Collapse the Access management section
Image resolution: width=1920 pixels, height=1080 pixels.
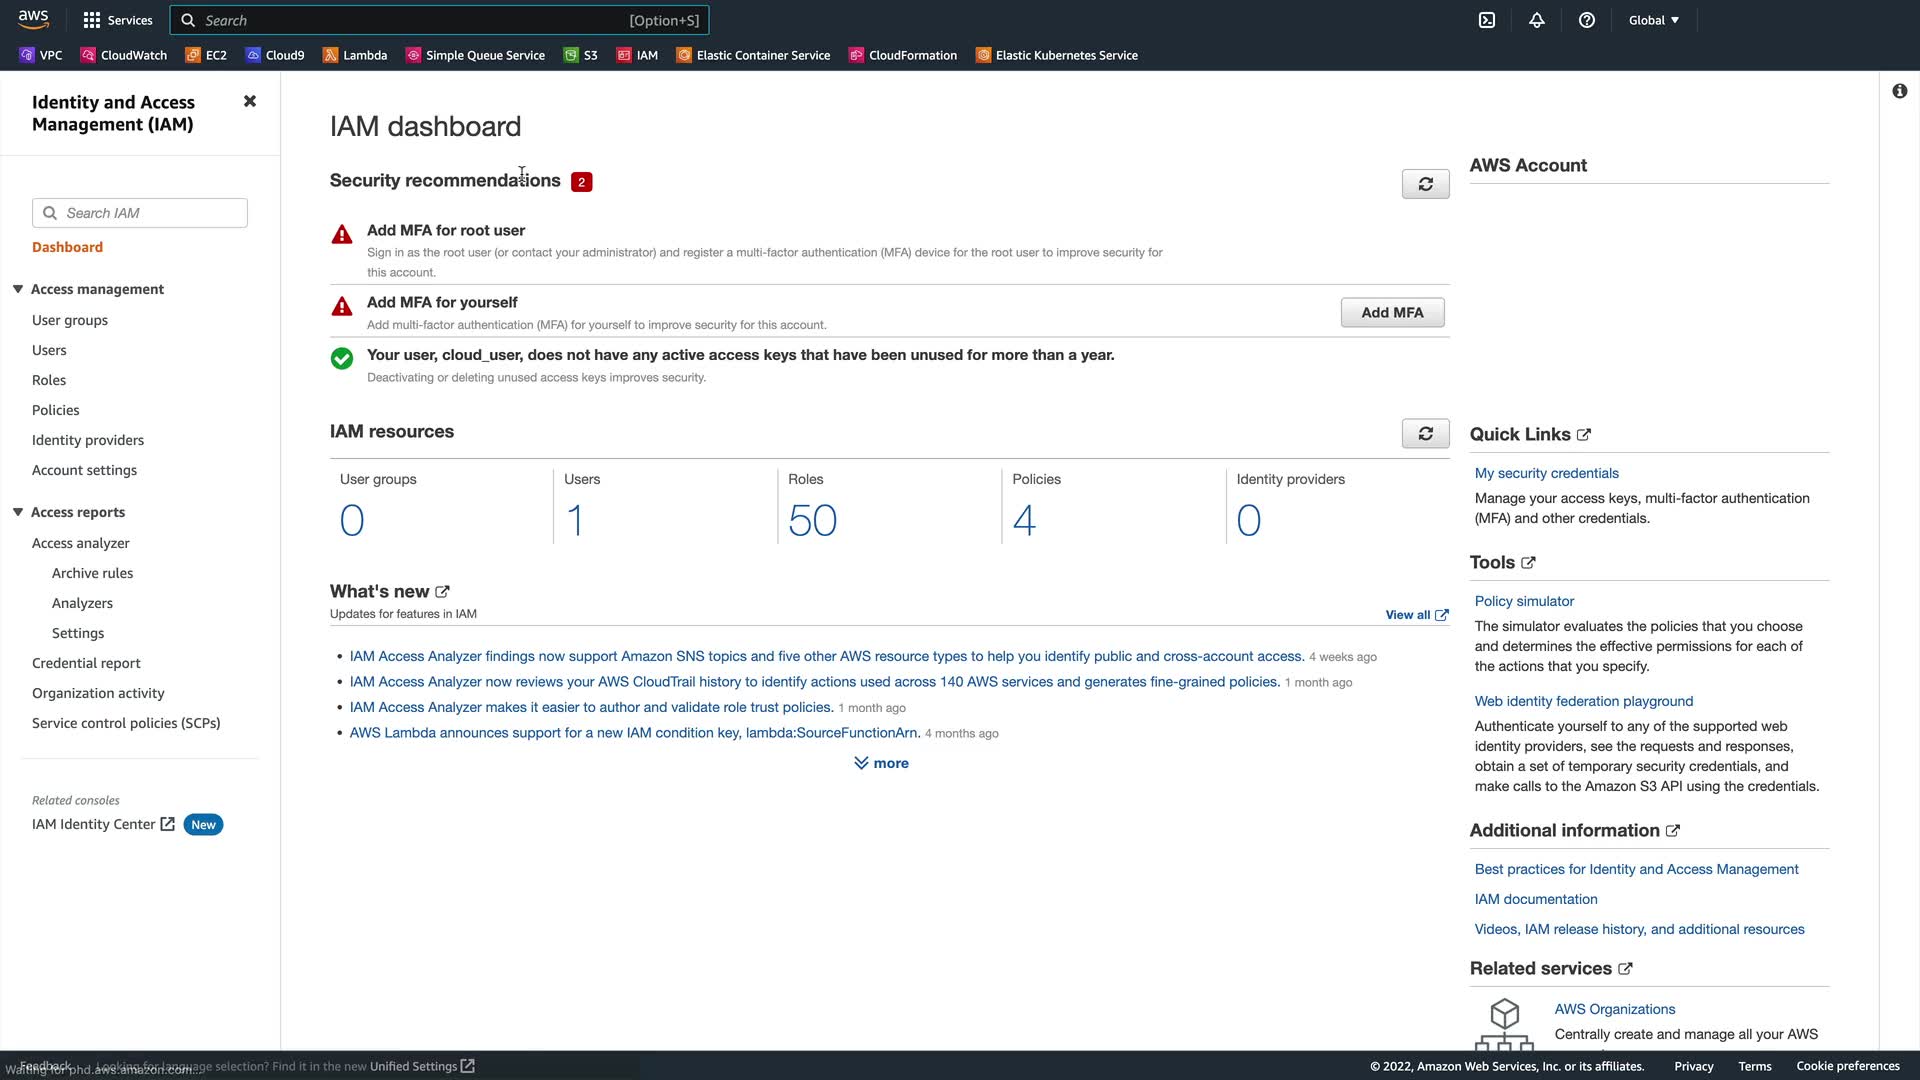click(x=18, y=289)
